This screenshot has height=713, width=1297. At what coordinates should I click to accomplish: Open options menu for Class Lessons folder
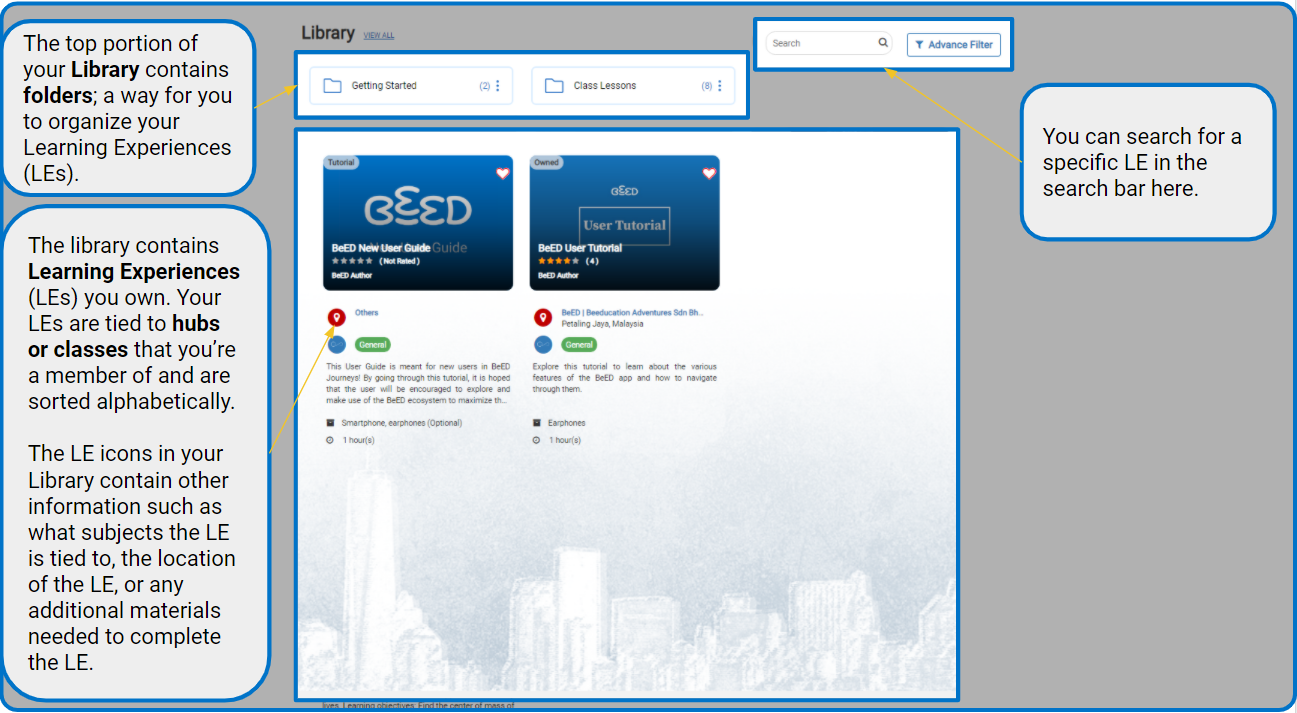pyautogui.click(x=720, y=86)
